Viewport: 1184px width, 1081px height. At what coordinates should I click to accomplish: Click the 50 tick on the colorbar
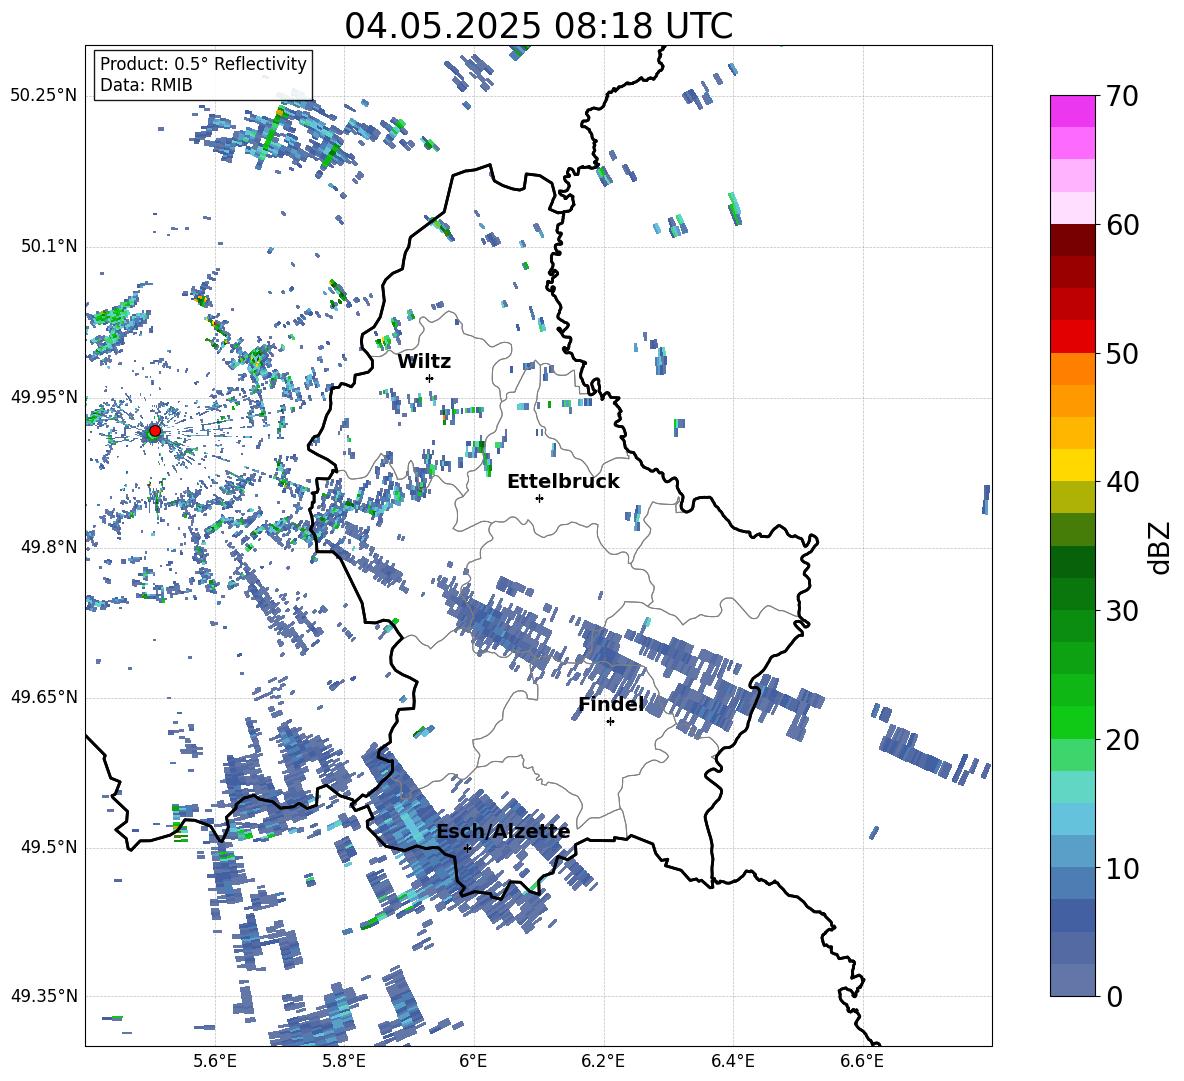[x=1122, y=353]
